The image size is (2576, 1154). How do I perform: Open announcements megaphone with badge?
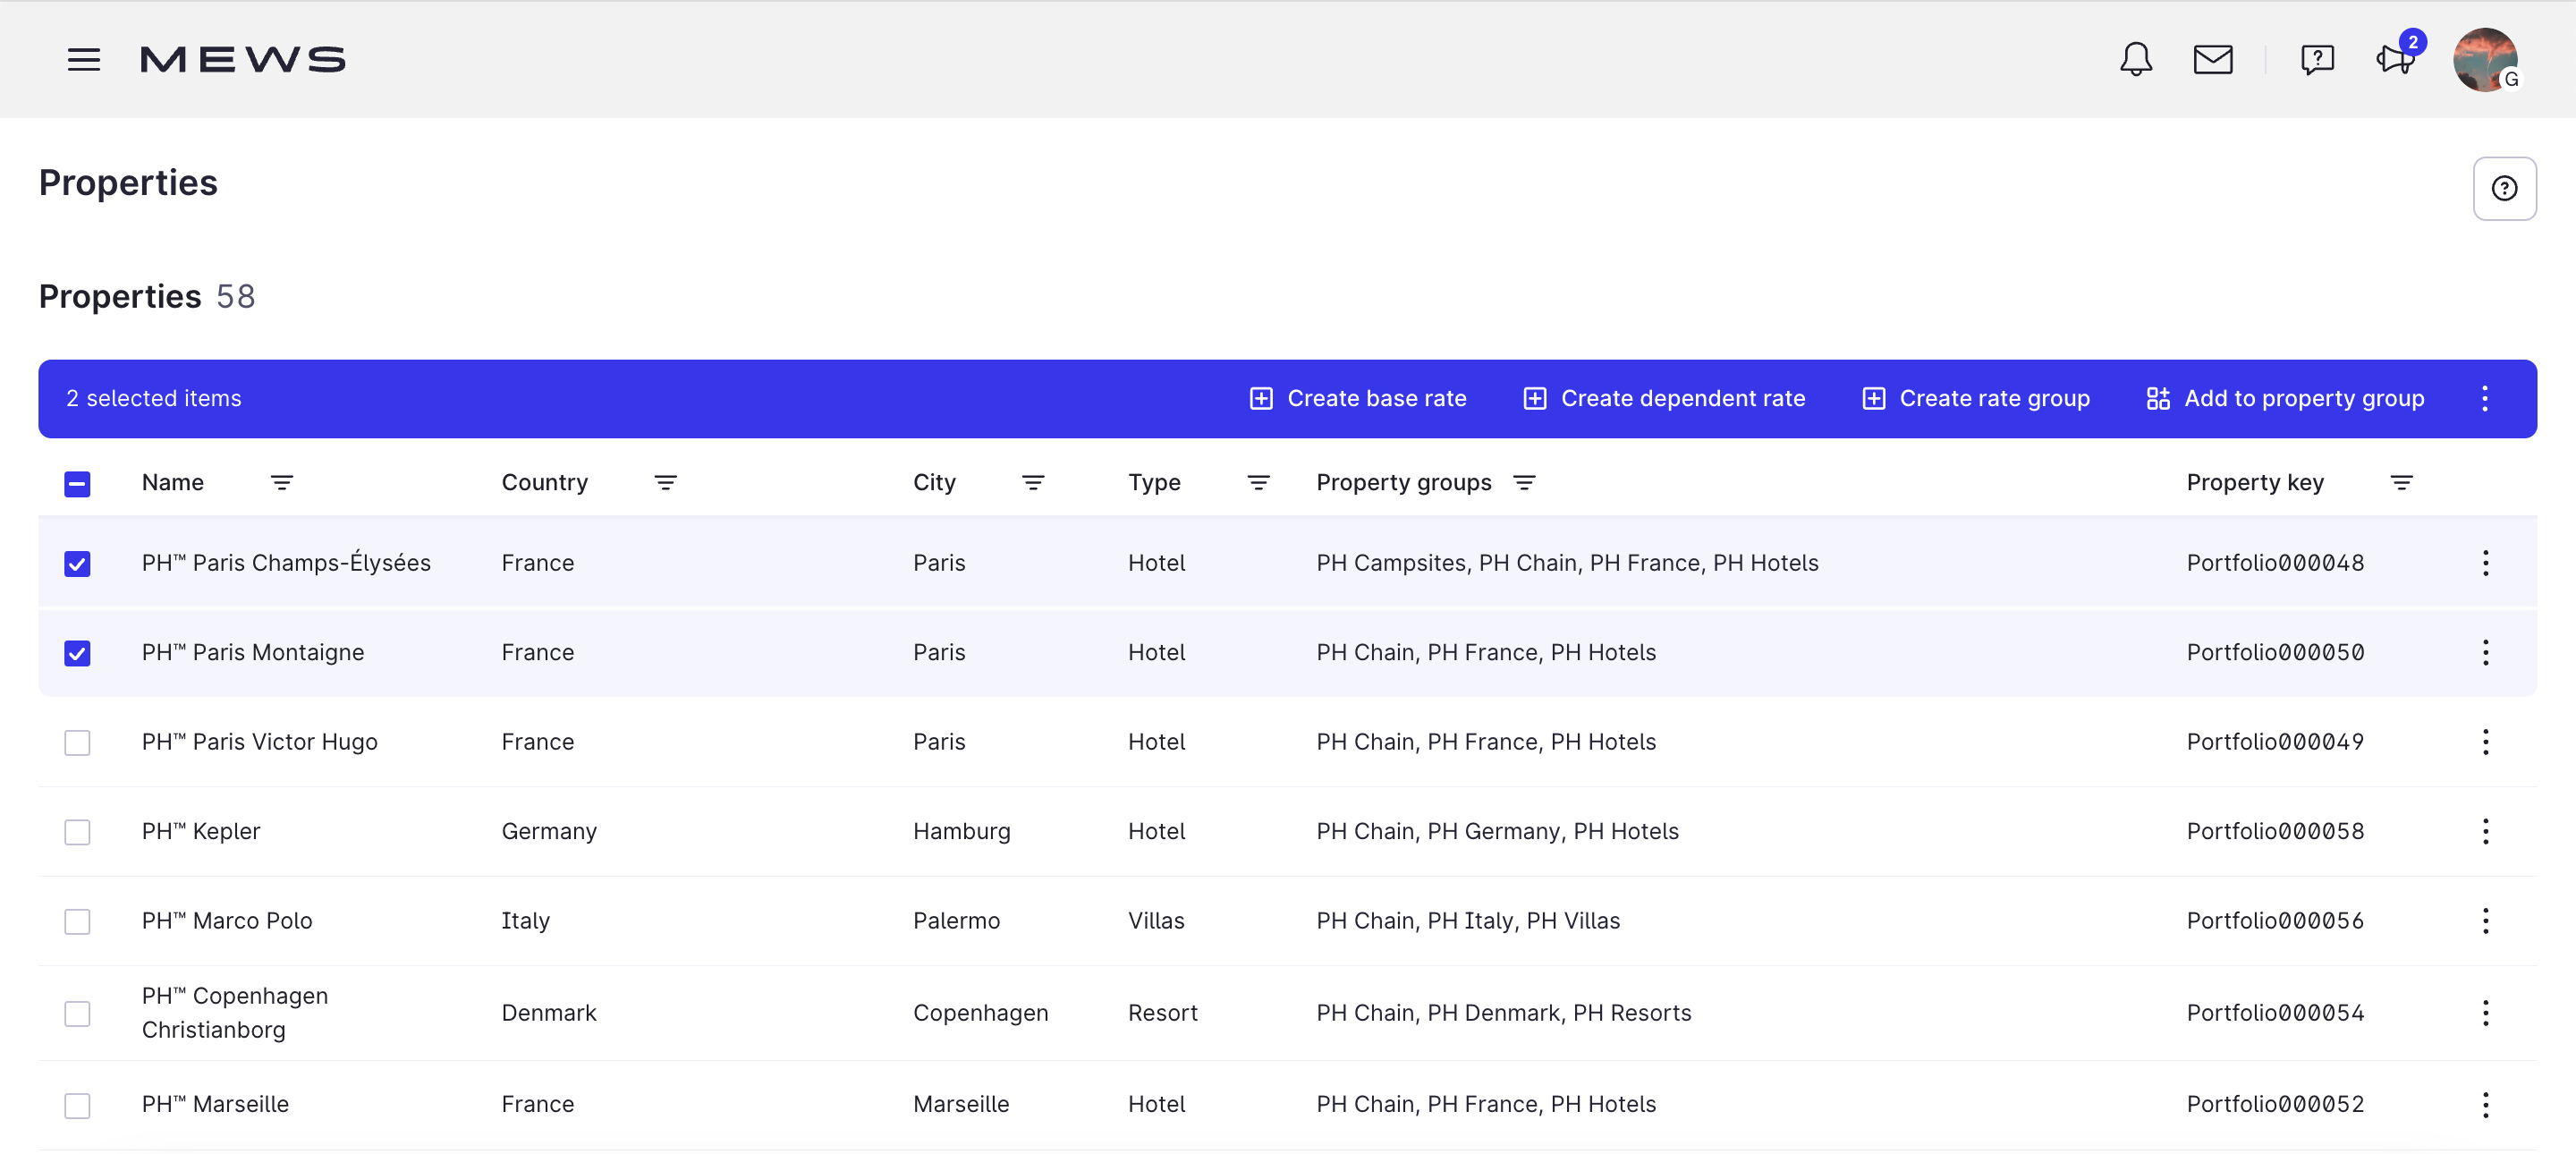click(2397, 58)
